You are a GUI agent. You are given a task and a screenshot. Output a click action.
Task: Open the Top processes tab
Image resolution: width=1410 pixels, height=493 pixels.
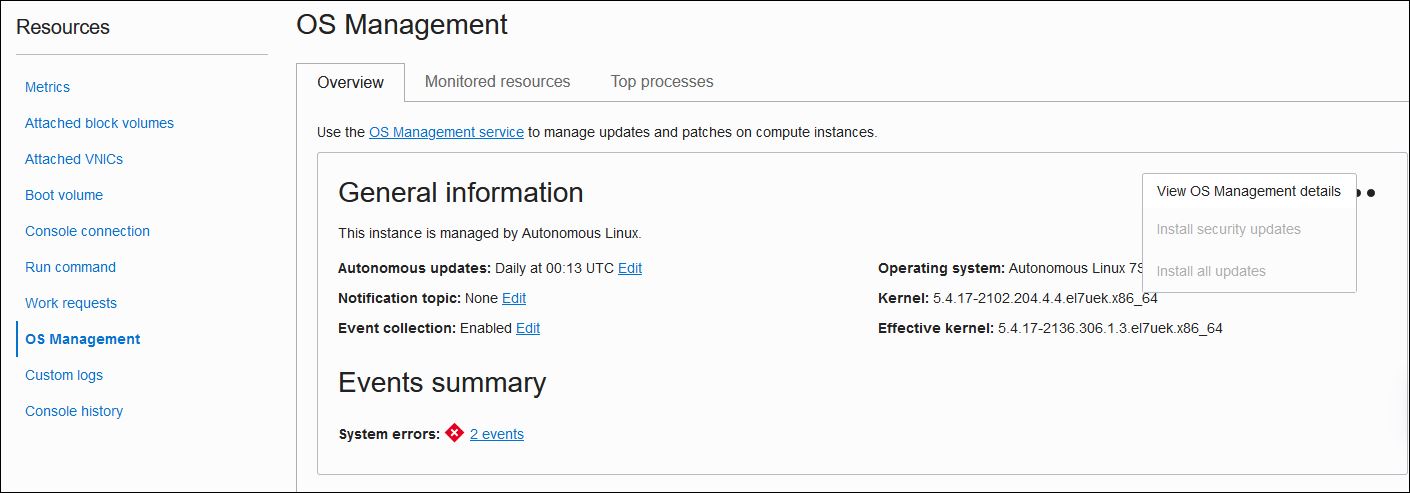coord(662,82)
